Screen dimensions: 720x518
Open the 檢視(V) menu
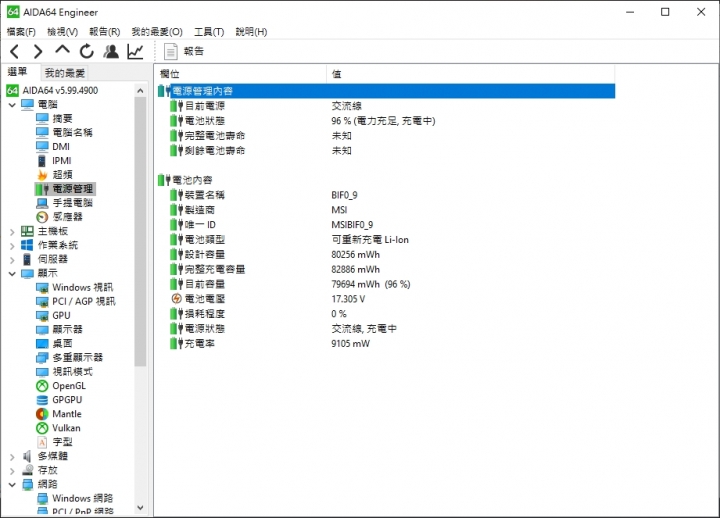(62, 32)
